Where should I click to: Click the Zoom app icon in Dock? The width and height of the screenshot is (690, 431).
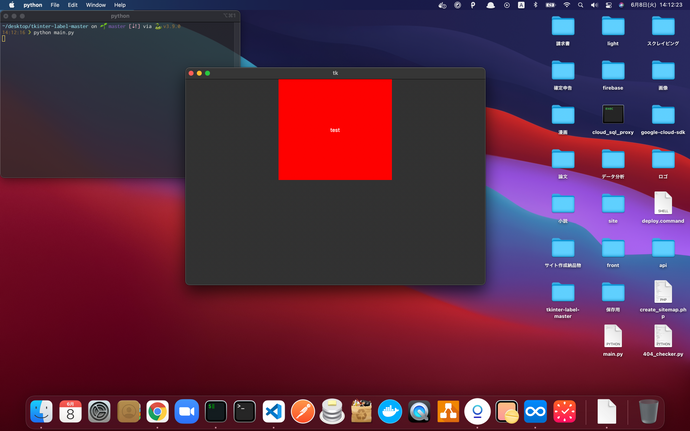(x=186, y=411)
